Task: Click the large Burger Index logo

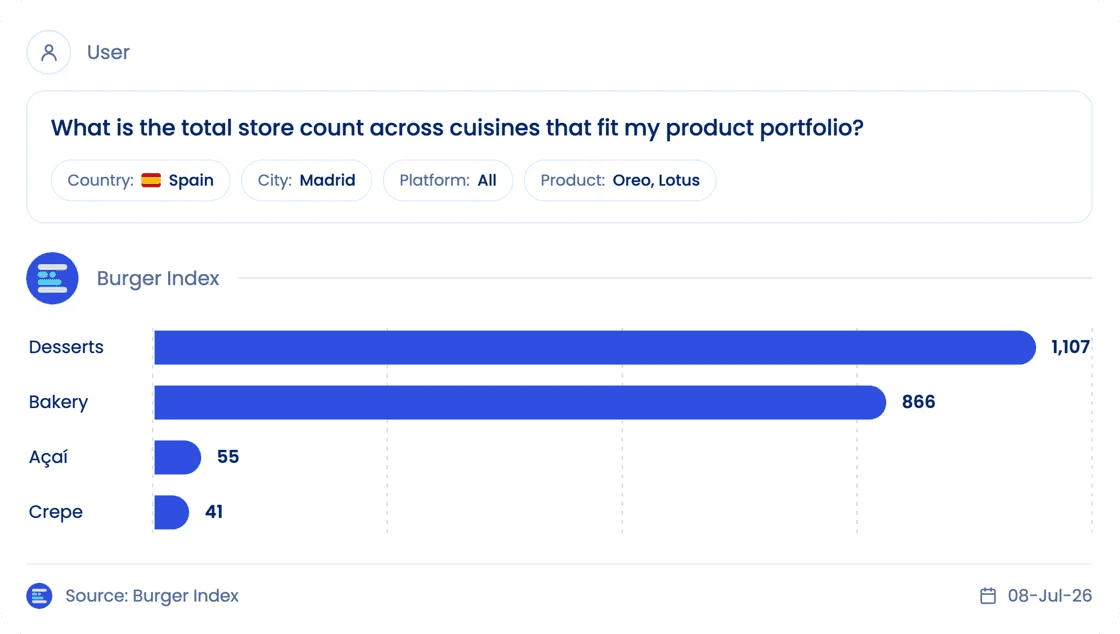Action: click(52, 278)
